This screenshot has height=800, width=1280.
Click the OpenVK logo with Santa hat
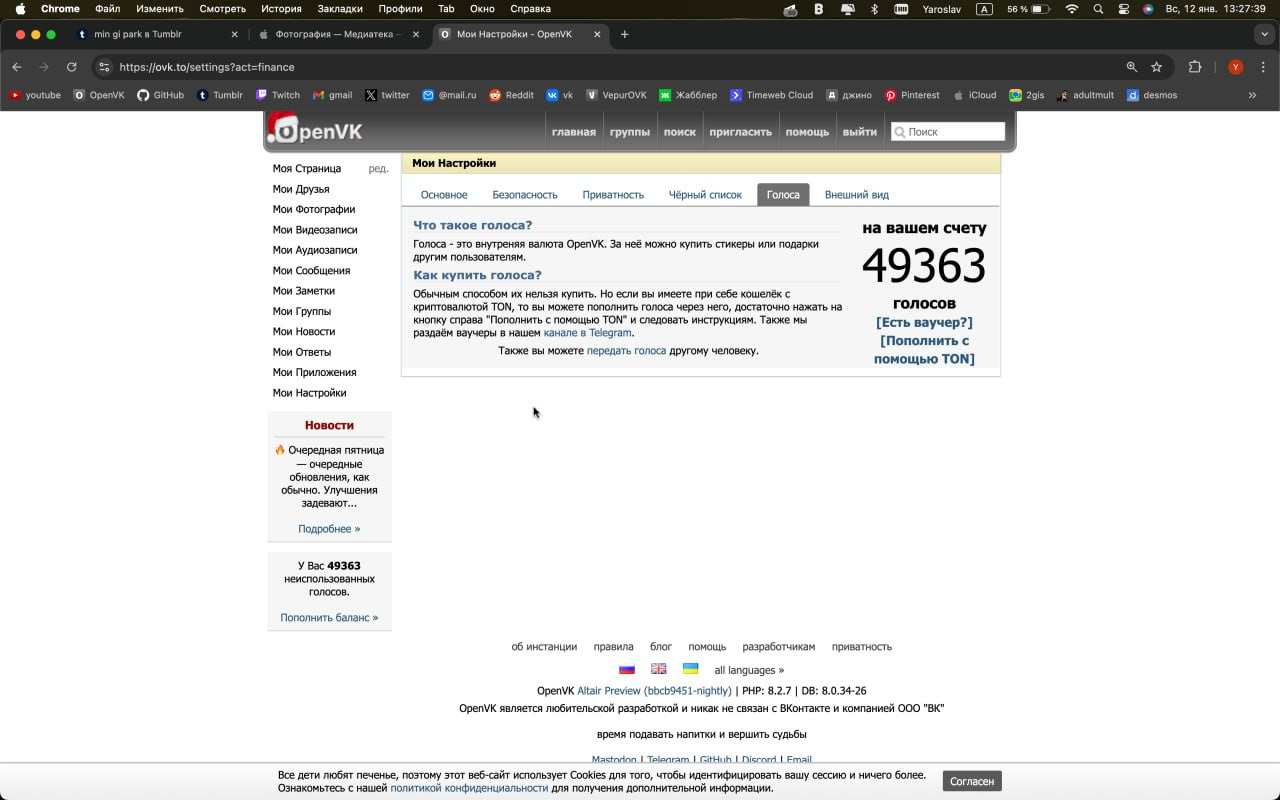tap(315, 130)
